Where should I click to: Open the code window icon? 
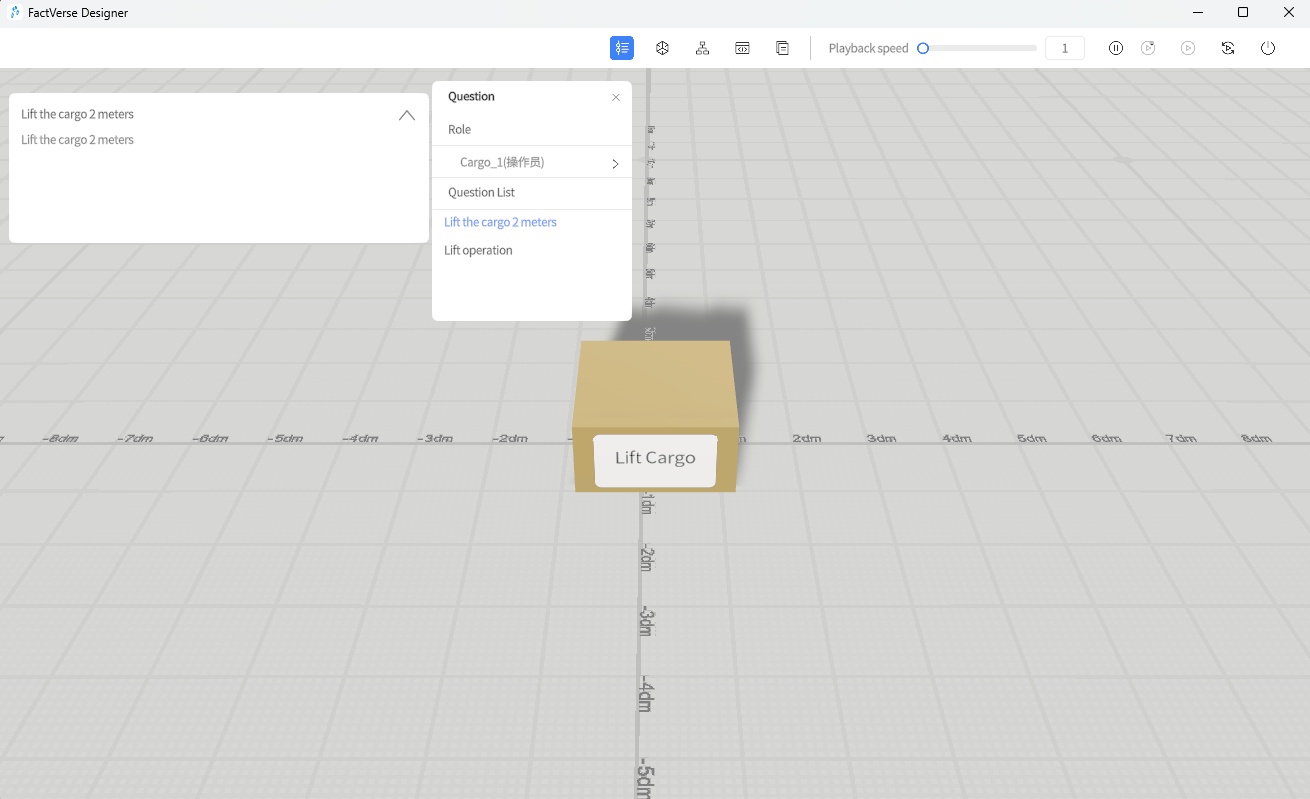tap(742, 47)
